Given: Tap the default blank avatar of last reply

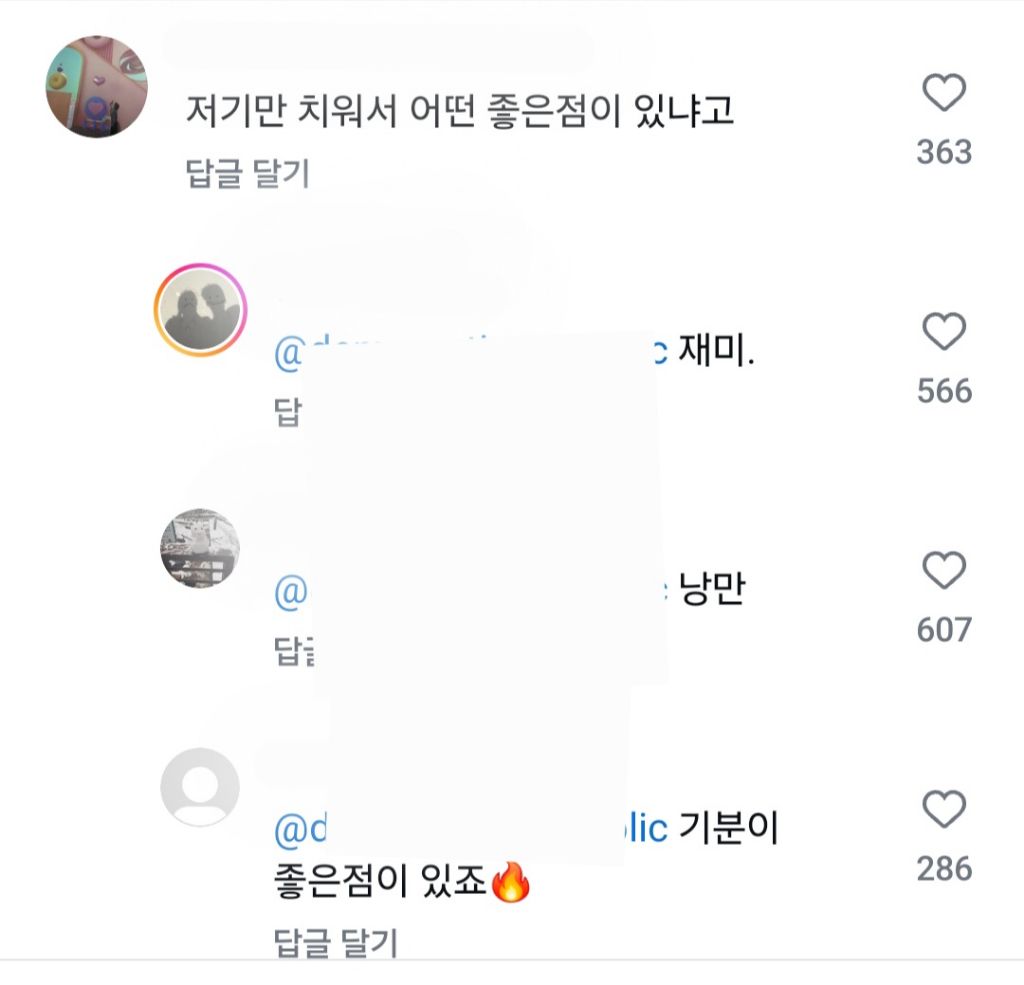Looking at the screenshot, I should (200, 787).
